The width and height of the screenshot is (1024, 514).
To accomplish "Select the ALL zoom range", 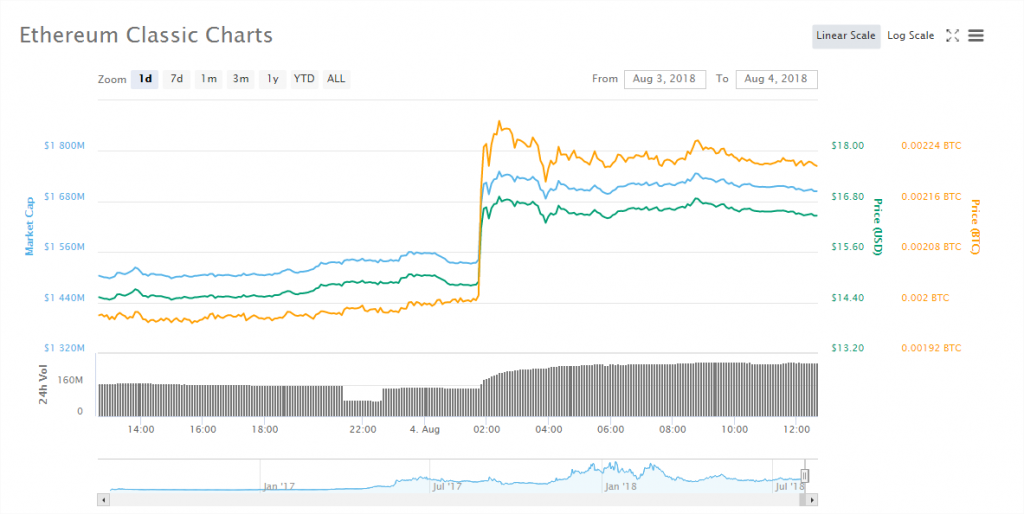I will pos(336,79).
